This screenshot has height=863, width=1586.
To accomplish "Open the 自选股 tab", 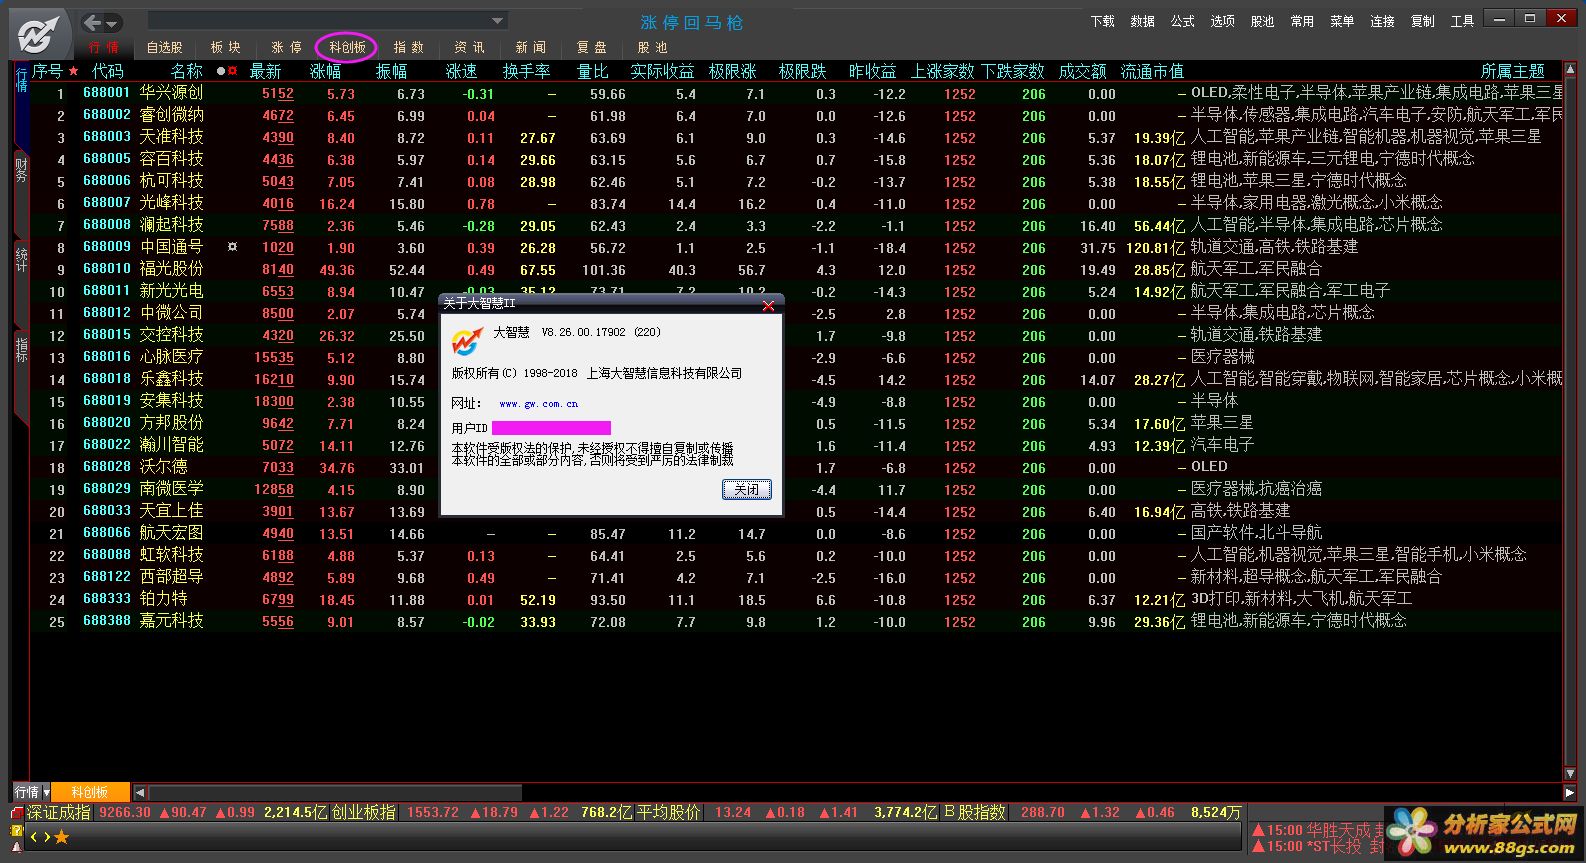I will (x=164, y=47).
